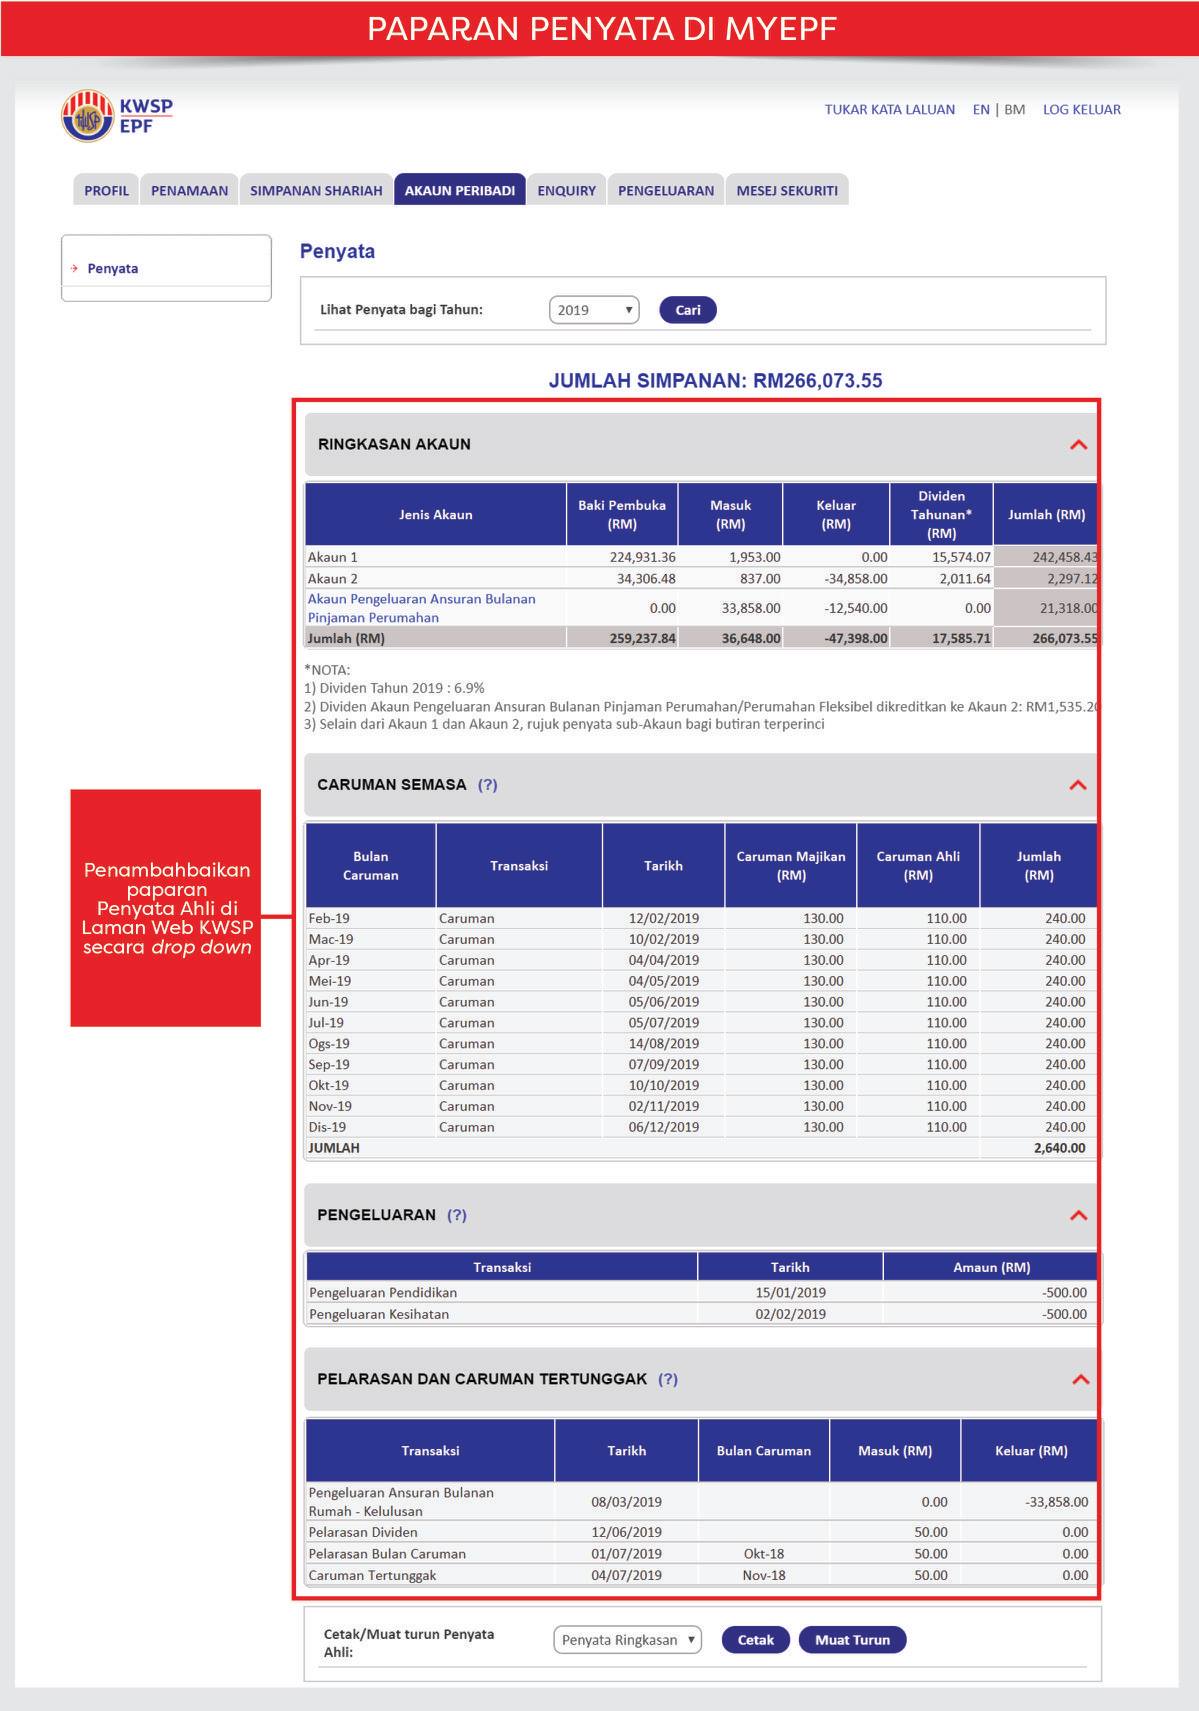Click the Muat Turun button
Viewport: 1199px width, 1711px height.
tap(852, 1640)
